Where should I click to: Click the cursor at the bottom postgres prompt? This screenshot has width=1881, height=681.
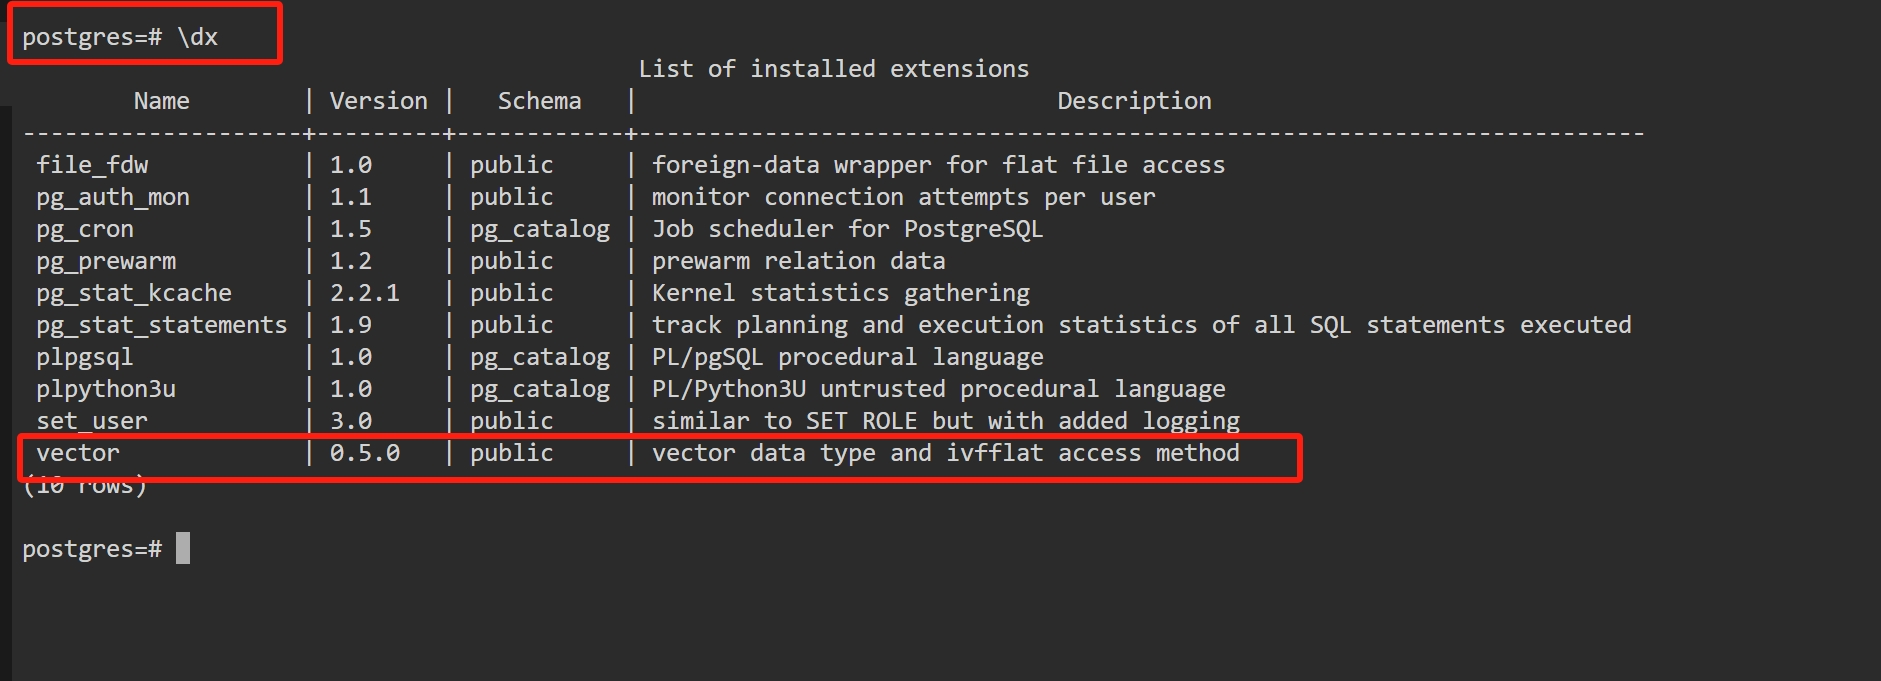pos(183,548)
